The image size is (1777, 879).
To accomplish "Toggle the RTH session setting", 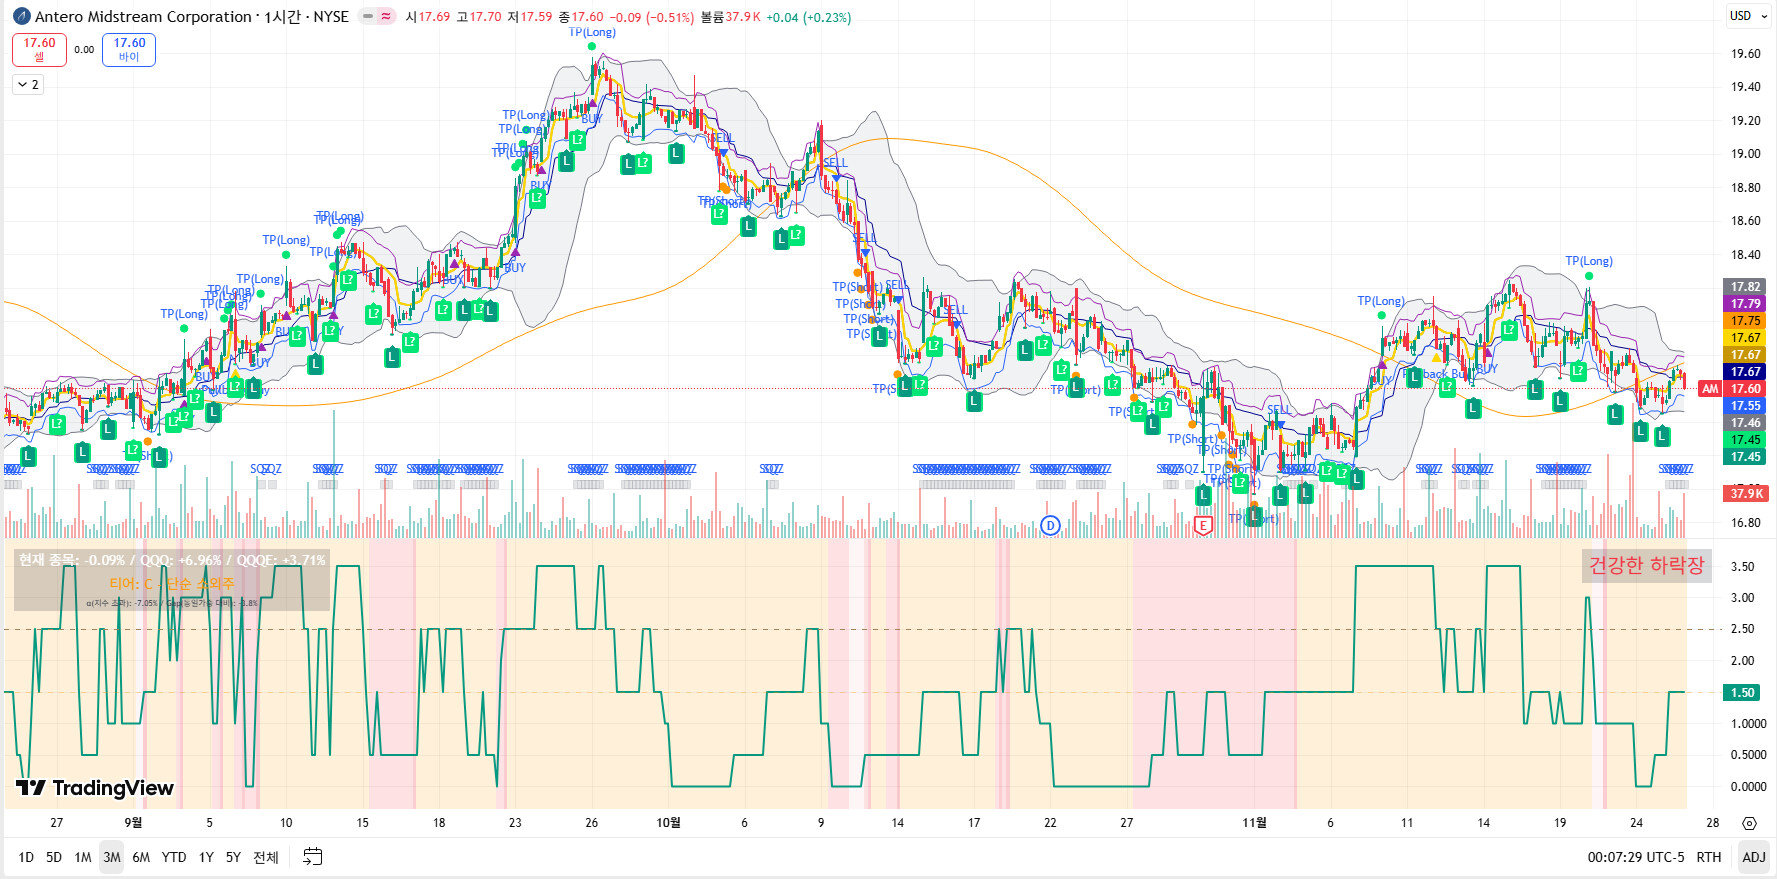I will tap(1709, 857).
